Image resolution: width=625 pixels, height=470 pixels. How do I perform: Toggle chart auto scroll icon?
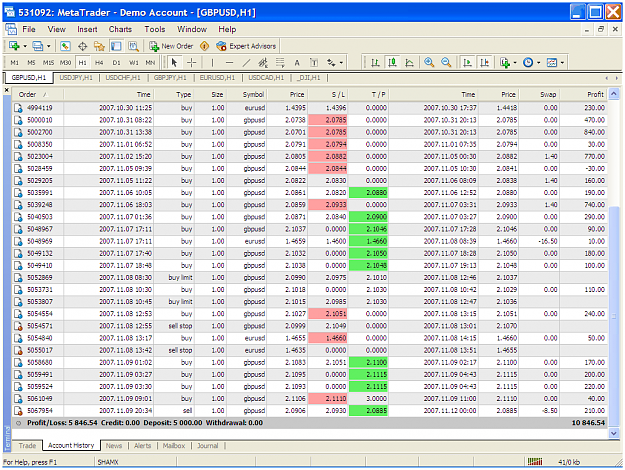click(x=468, y=63)
